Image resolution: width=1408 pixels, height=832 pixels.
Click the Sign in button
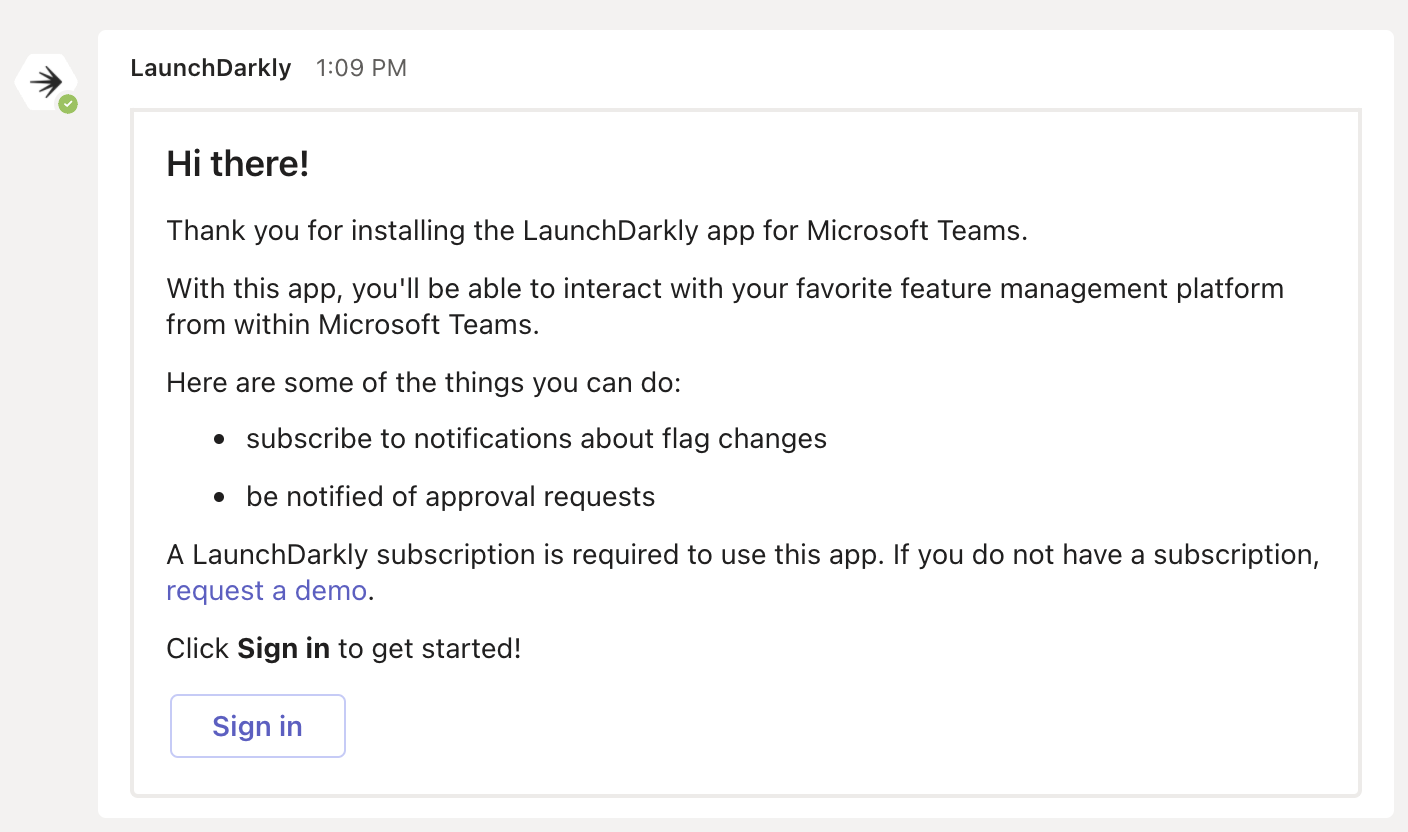pyautogui.click(x=257, y=726)
